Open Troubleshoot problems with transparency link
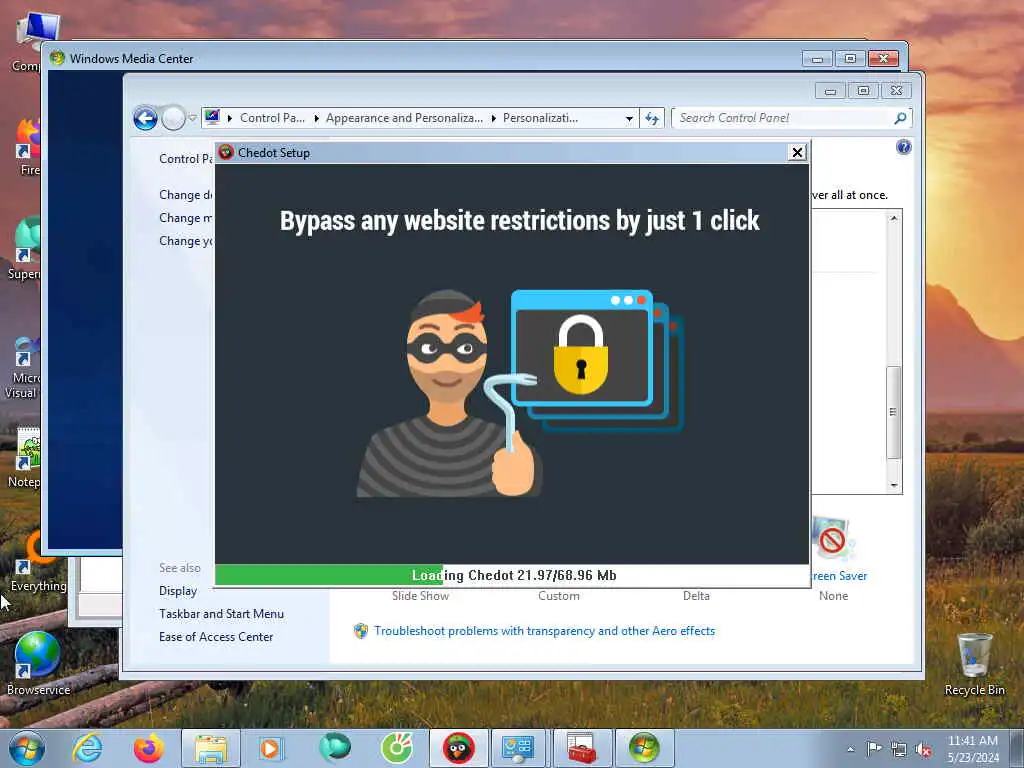This screenshot has height=768, width=1024. click(544, 631)
